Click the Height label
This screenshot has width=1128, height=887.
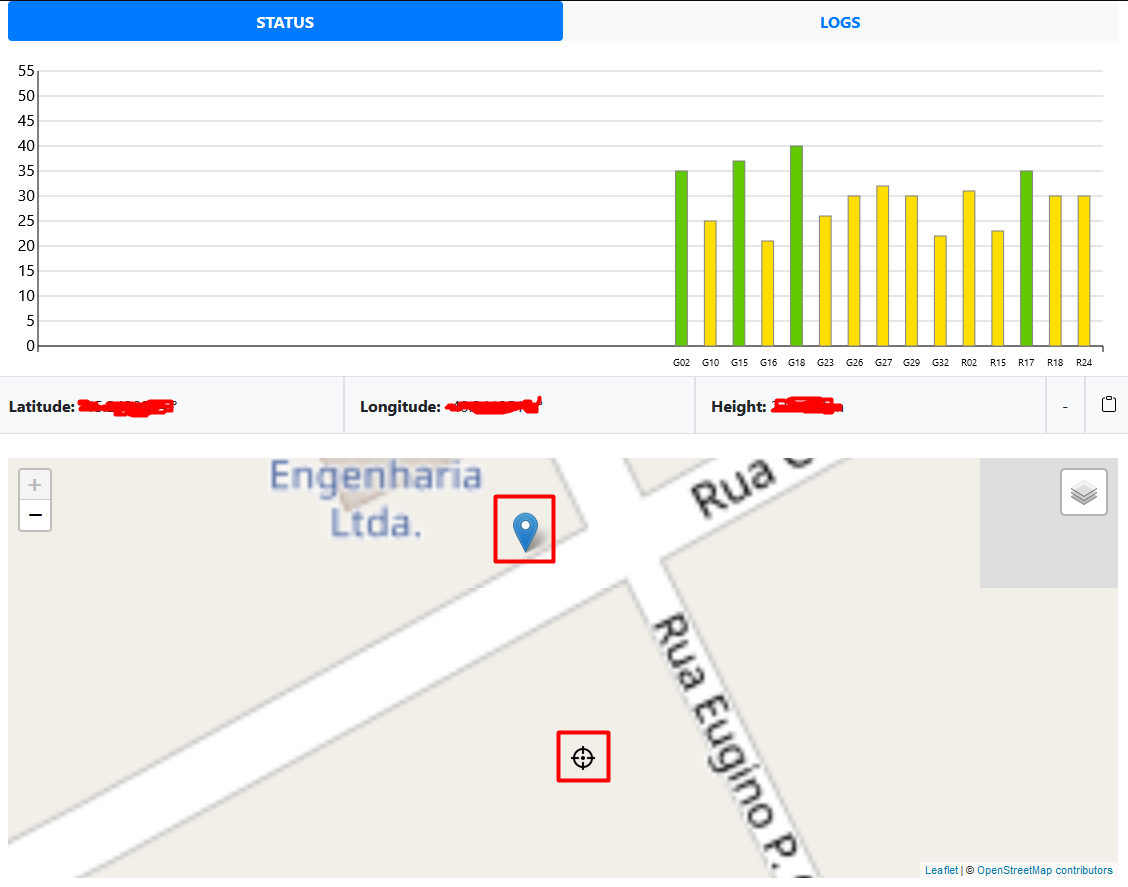[739, 406]
